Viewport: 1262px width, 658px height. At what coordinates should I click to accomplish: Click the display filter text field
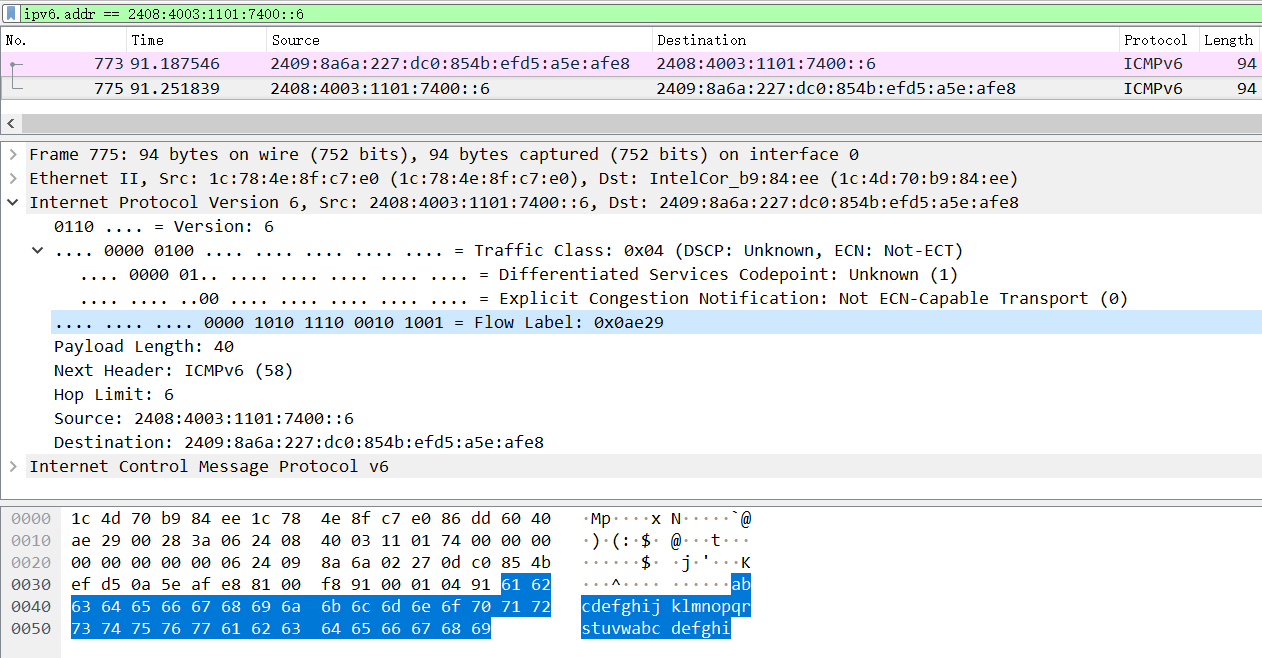pyautogui.click(x=600, y=14)
